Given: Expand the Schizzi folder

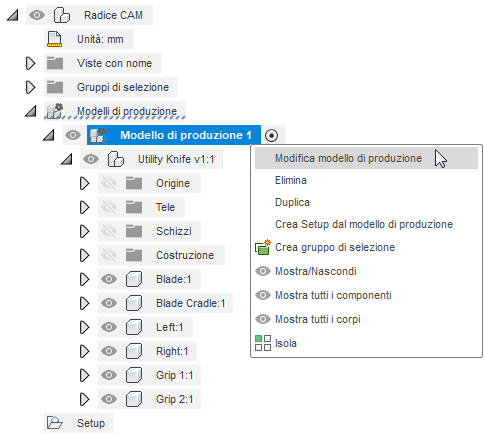Looking at the screenshot, I should (84, 231).
